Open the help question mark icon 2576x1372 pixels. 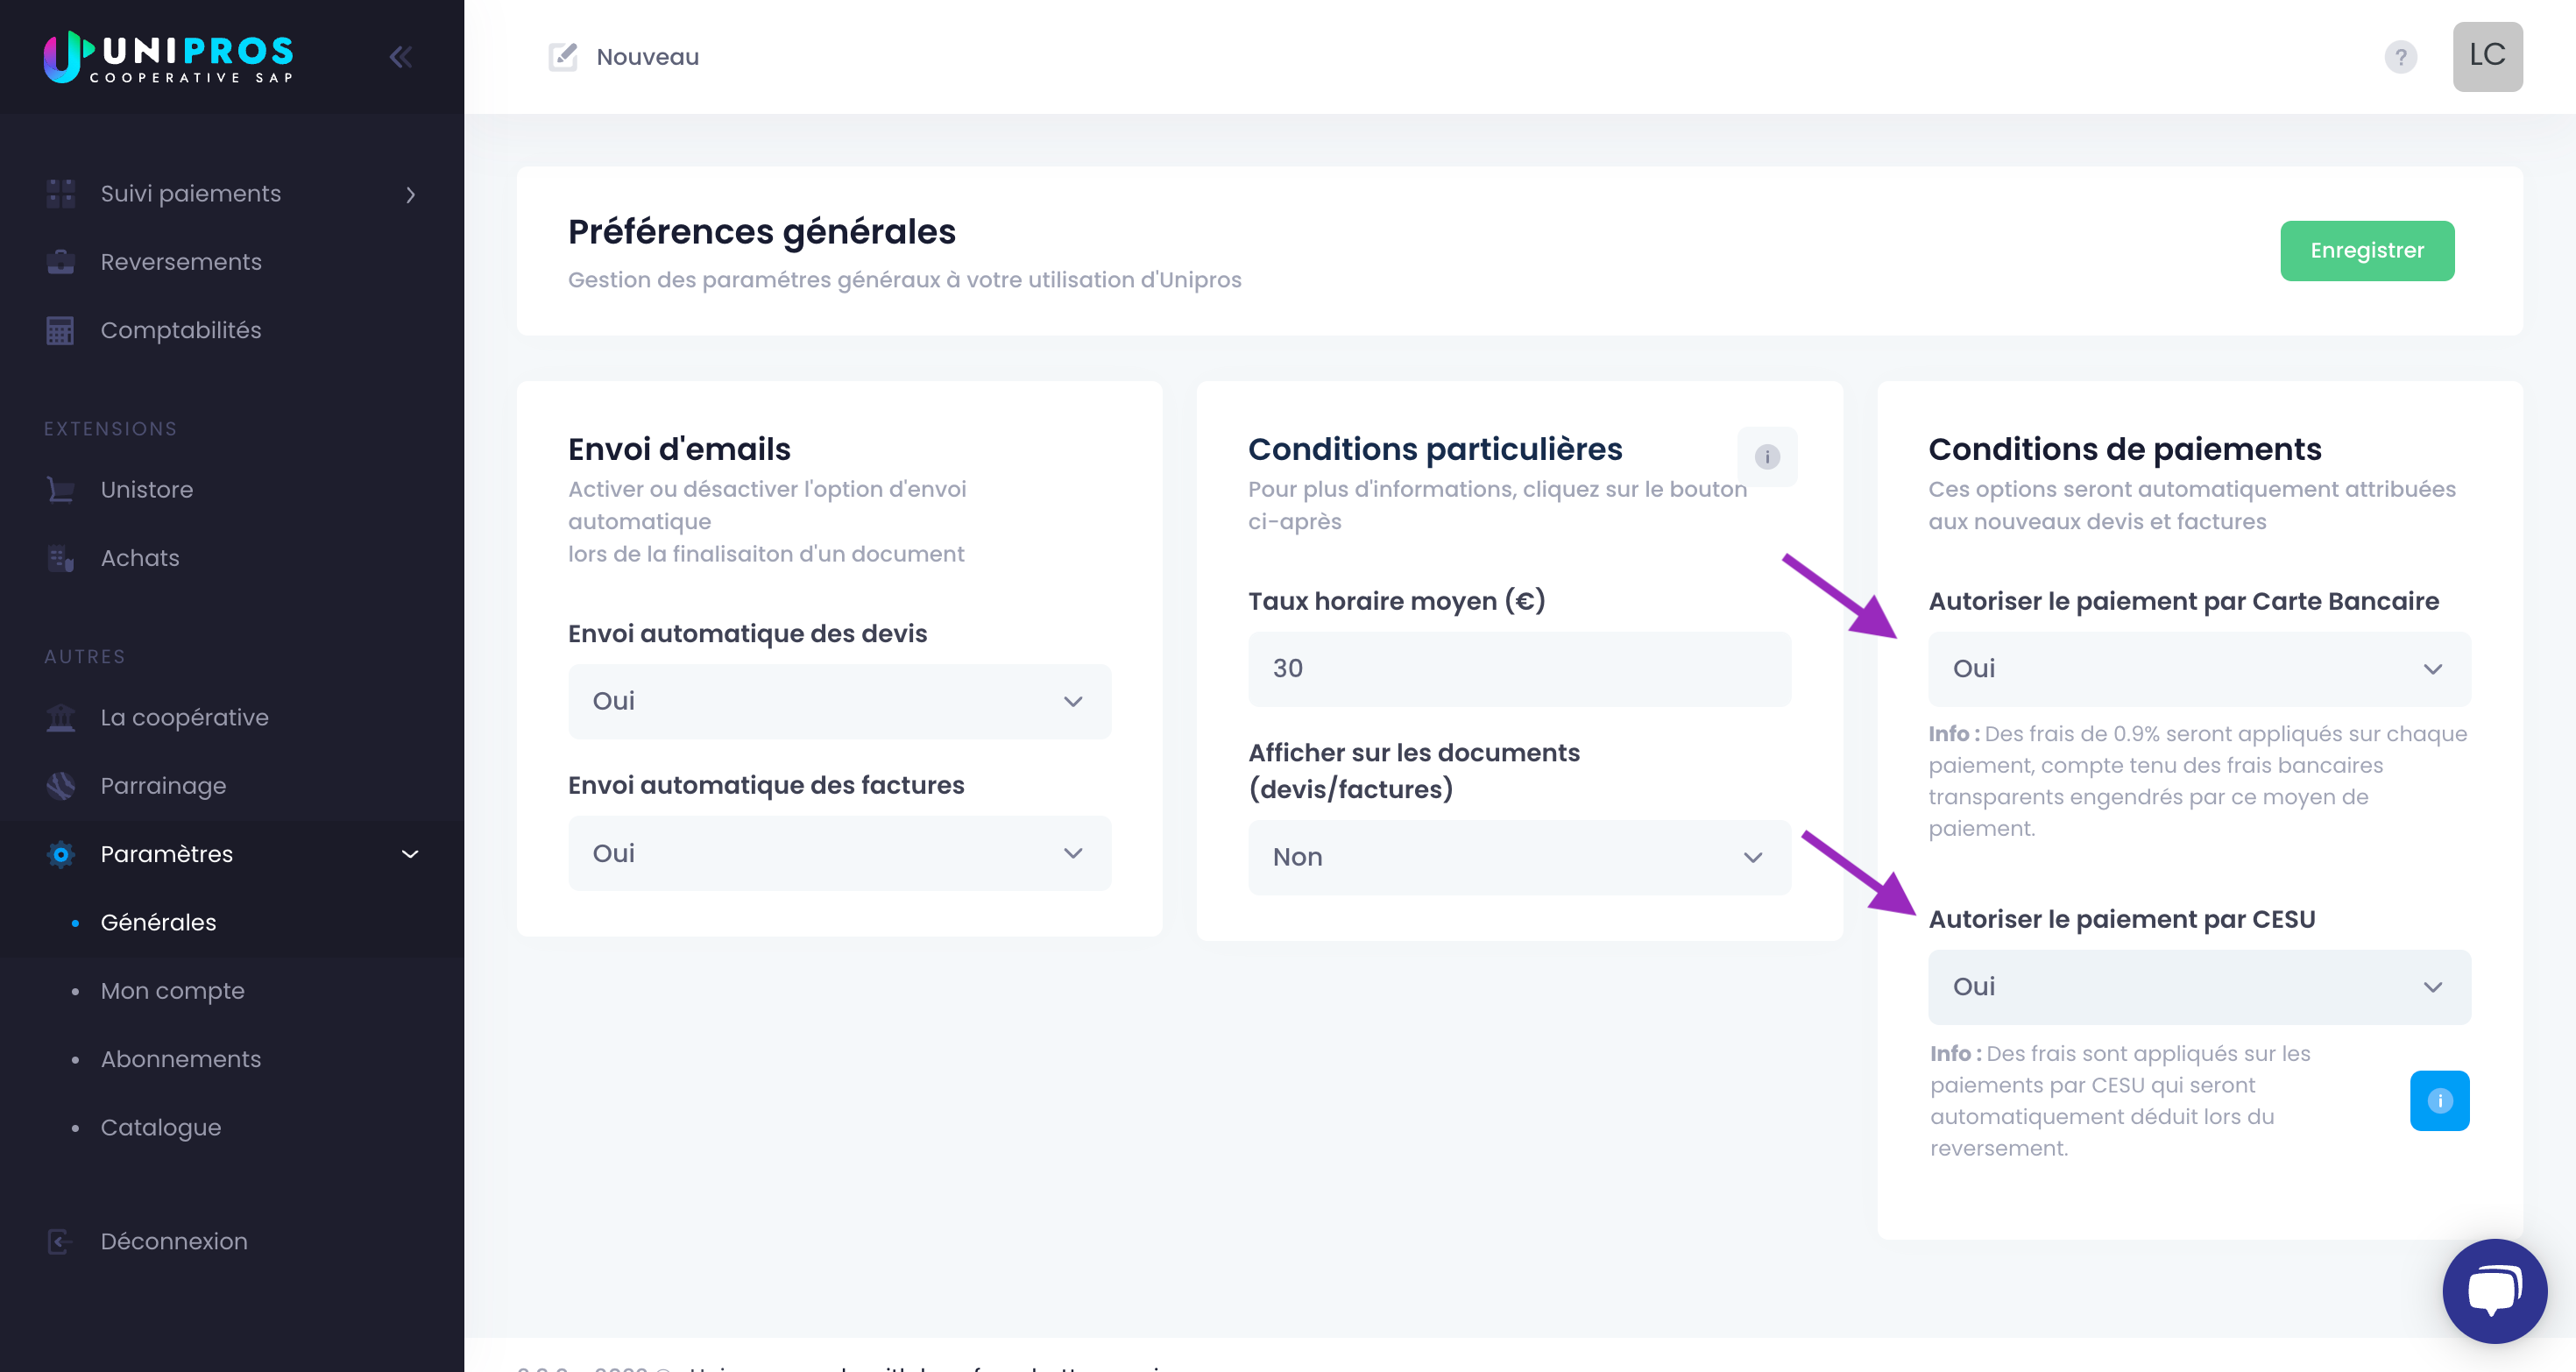point(2400,57)
